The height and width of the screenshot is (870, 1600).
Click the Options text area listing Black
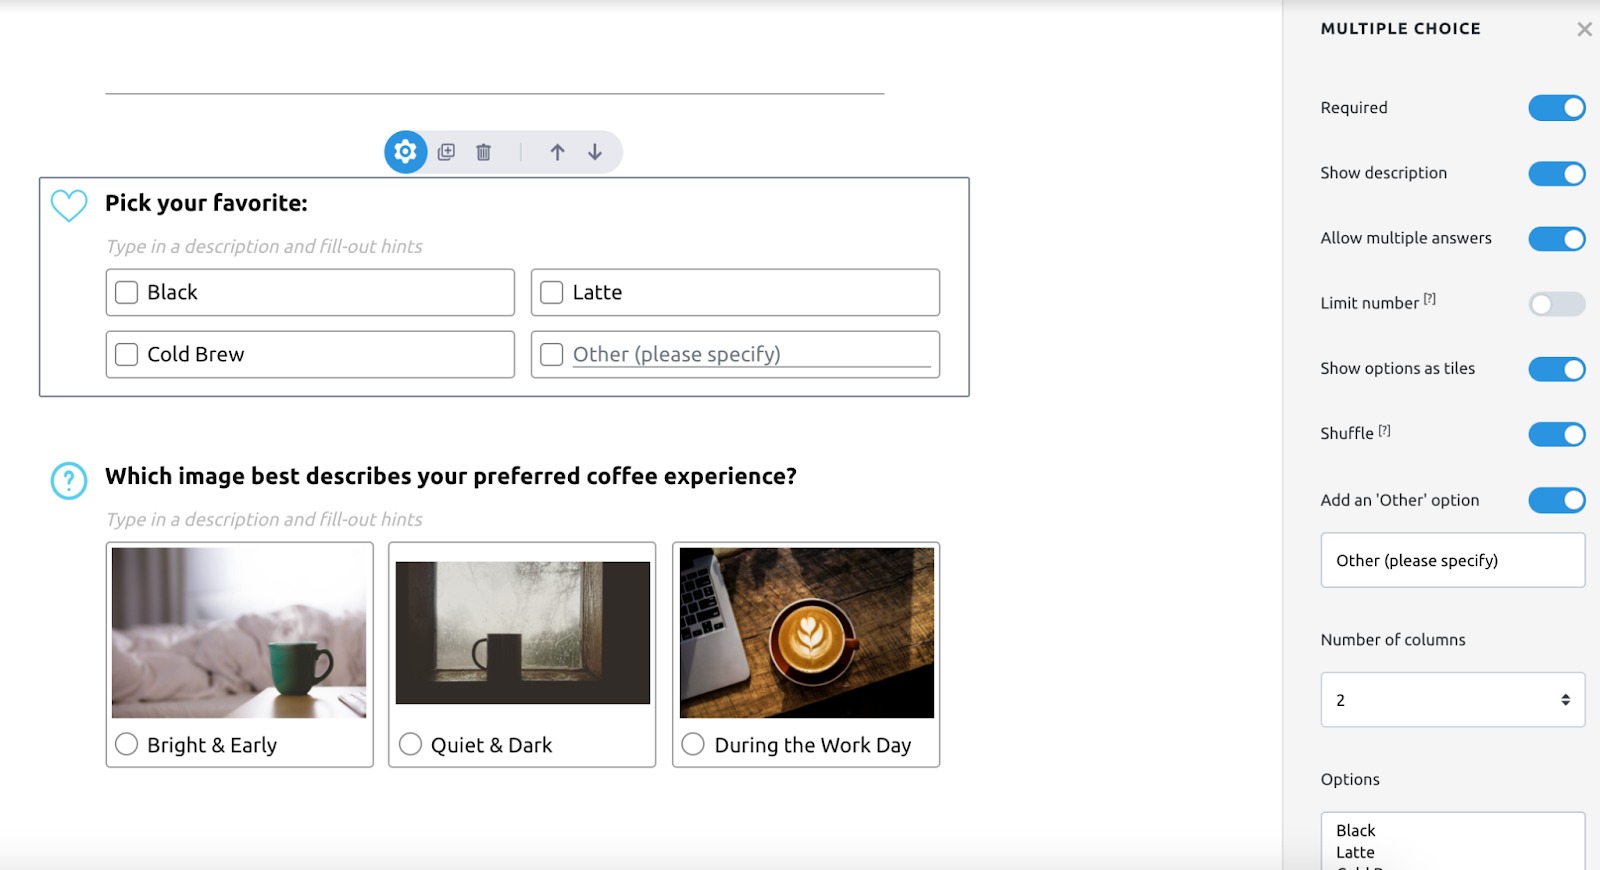[1452, 841]
